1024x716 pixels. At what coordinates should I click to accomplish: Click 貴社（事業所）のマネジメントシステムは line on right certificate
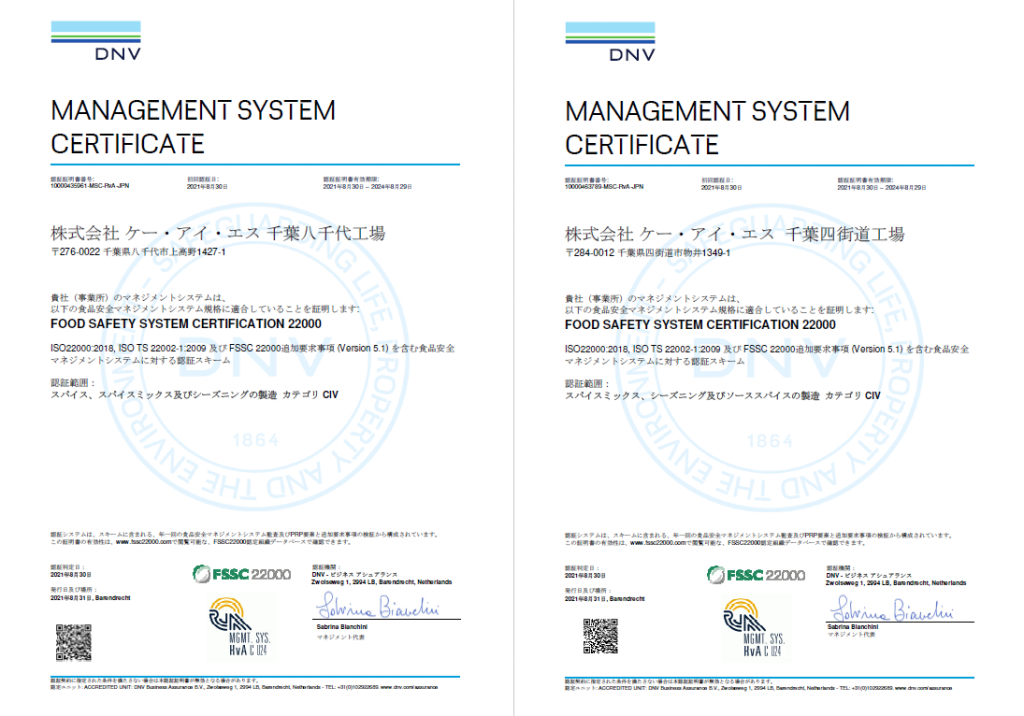coord(653,298)
